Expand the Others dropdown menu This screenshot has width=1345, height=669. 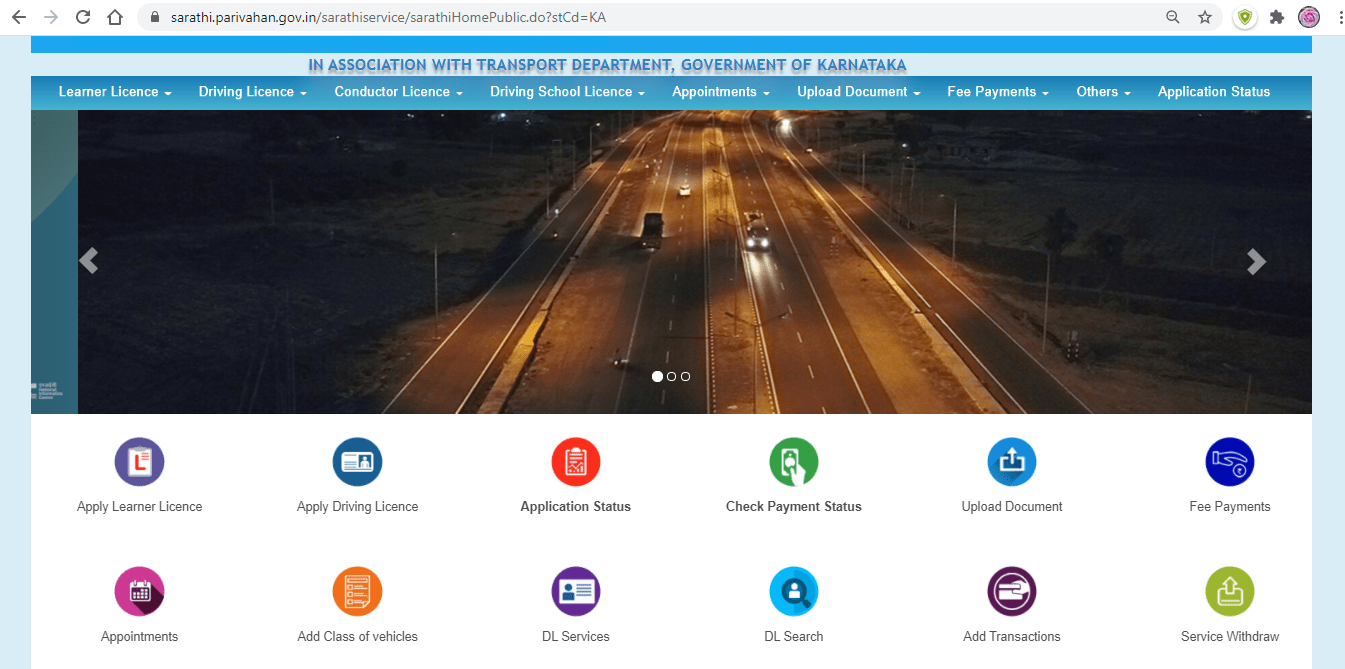coord(1103,92)
